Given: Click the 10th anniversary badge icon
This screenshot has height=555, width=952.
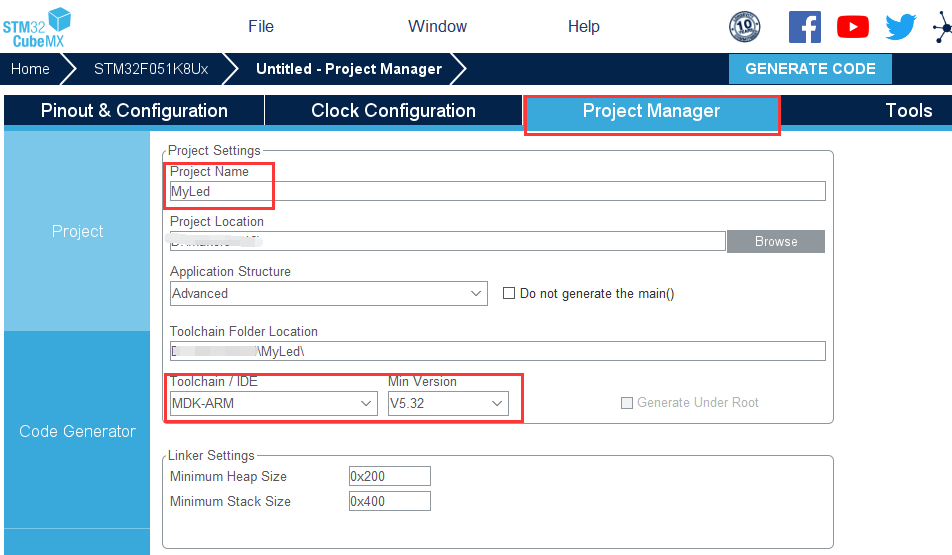Looking at the screenshot, I should click(744, 27).
